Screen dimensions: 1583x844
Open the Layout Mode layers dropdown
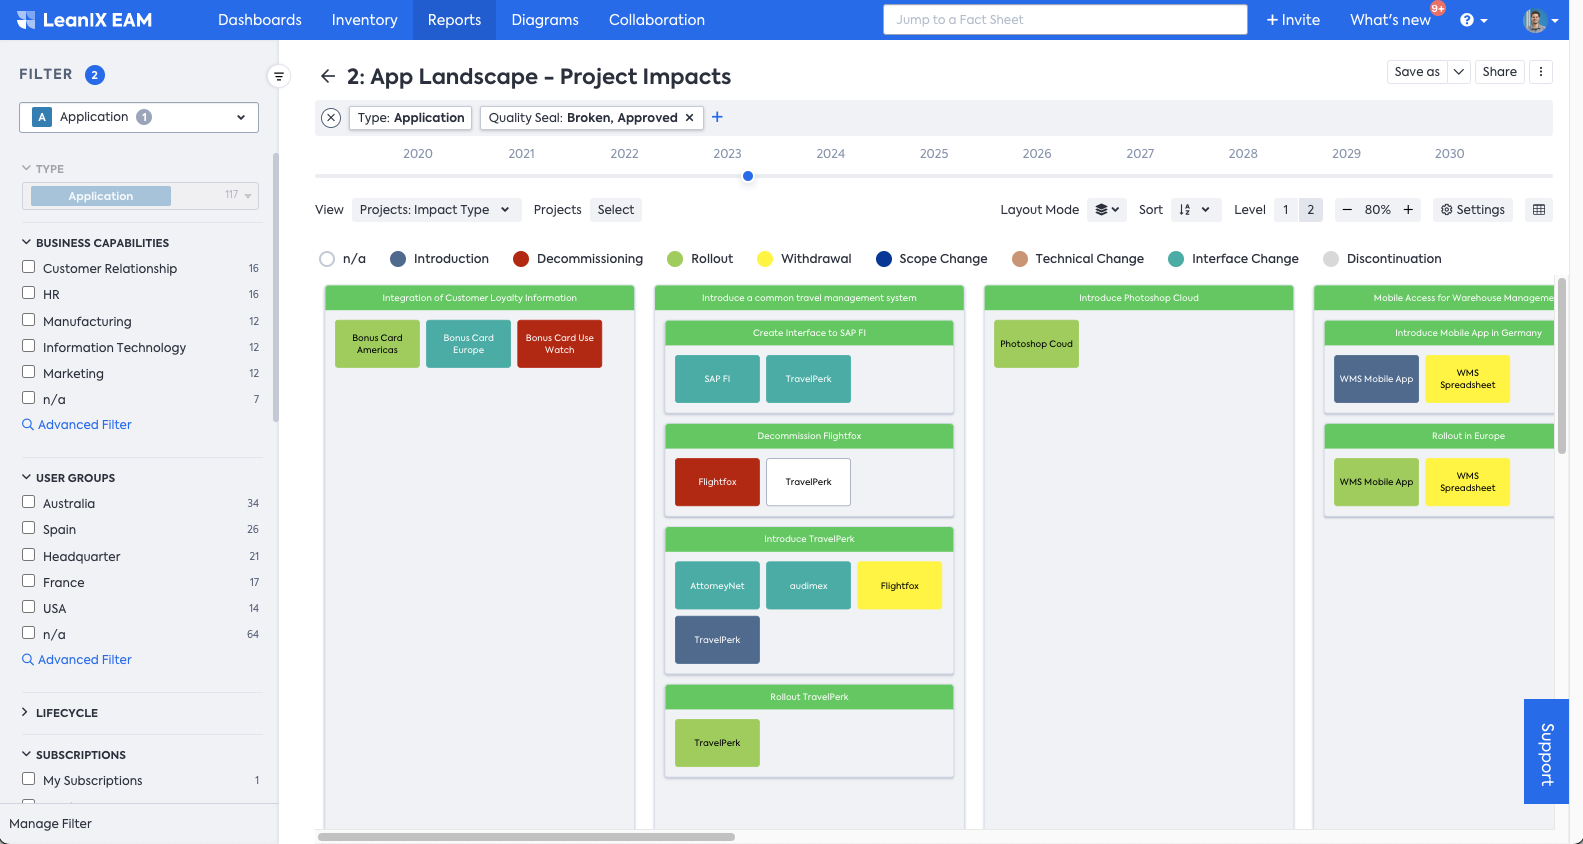[x=1107, y=210]
